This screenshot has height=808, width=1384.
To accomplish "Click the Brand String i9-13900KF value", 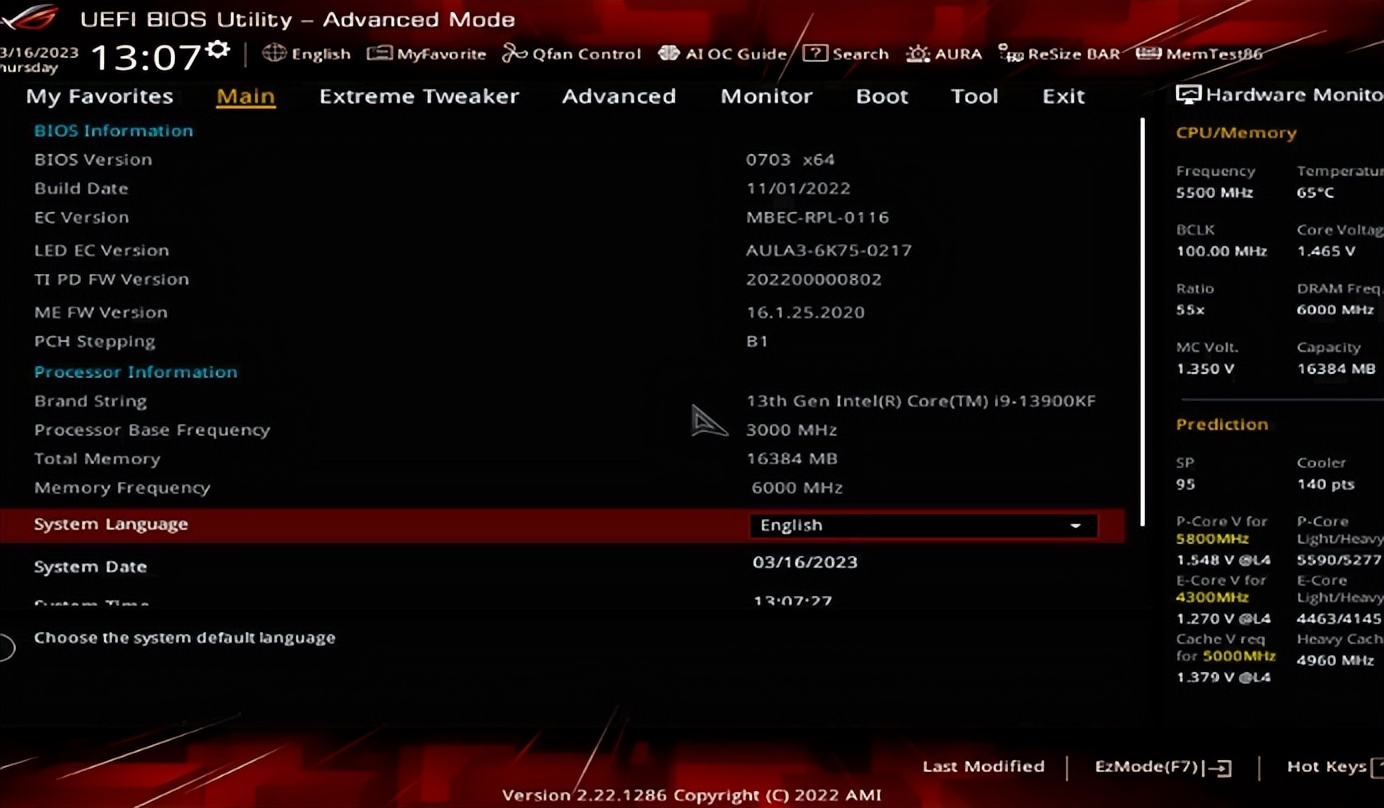I will pyautogui.click(x=921, y=401).
